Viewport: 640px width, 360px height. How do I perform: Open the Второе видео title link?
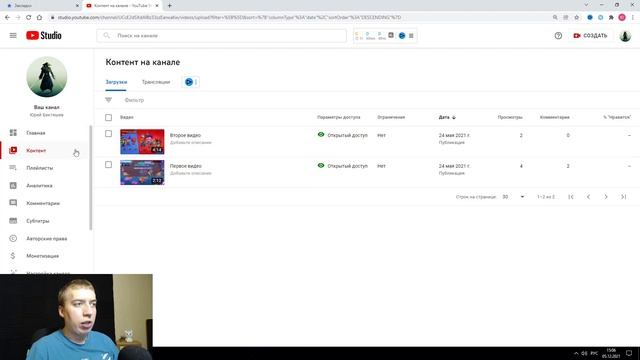point(185,135)
